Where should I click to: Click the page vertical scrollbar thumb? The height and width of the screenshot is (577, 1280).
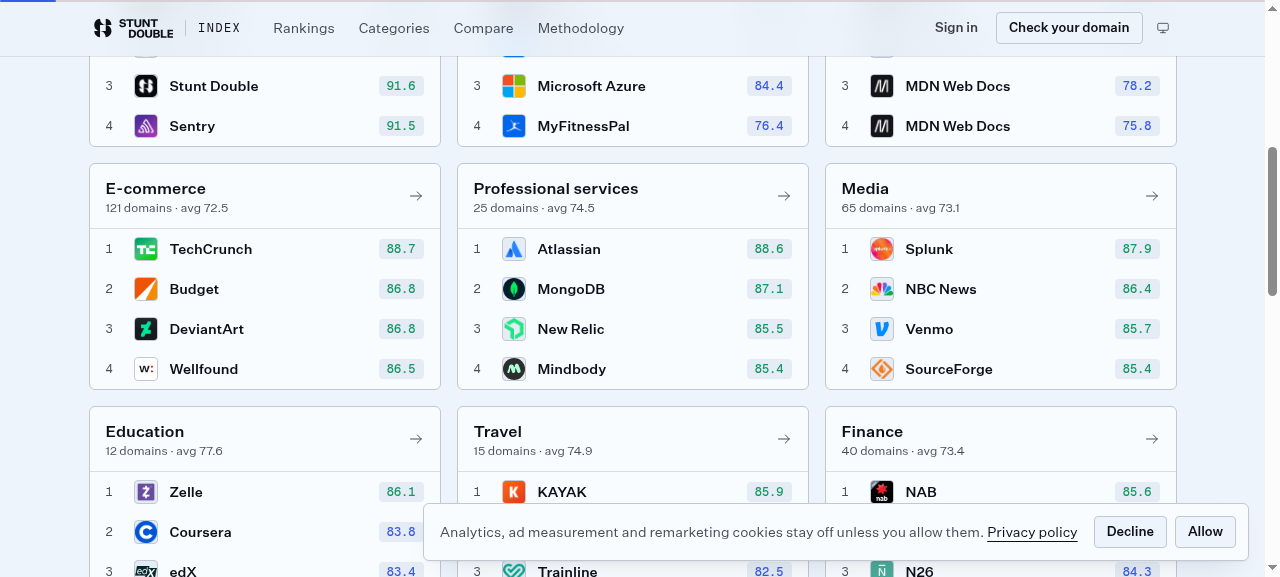tap(1273, 224)
